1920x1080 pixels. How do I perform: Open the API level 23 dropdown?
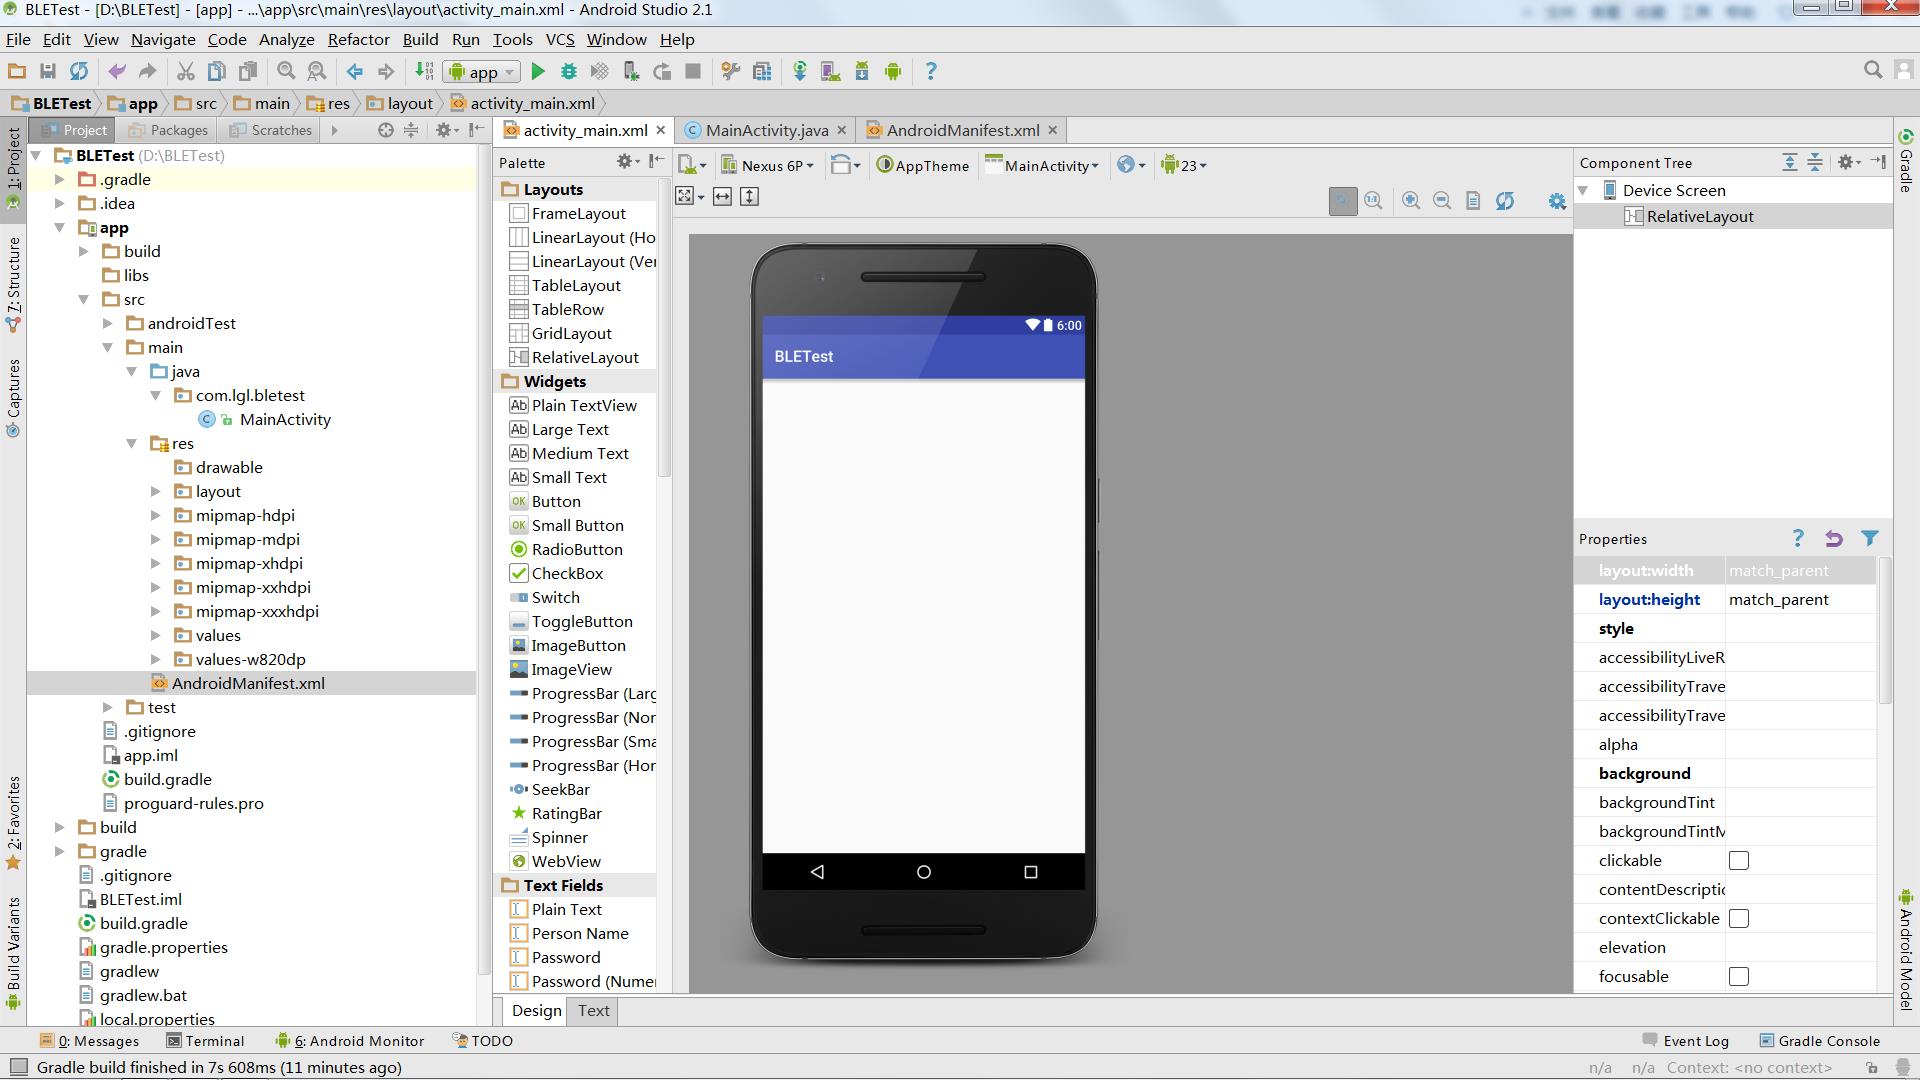click(1185, 164)
